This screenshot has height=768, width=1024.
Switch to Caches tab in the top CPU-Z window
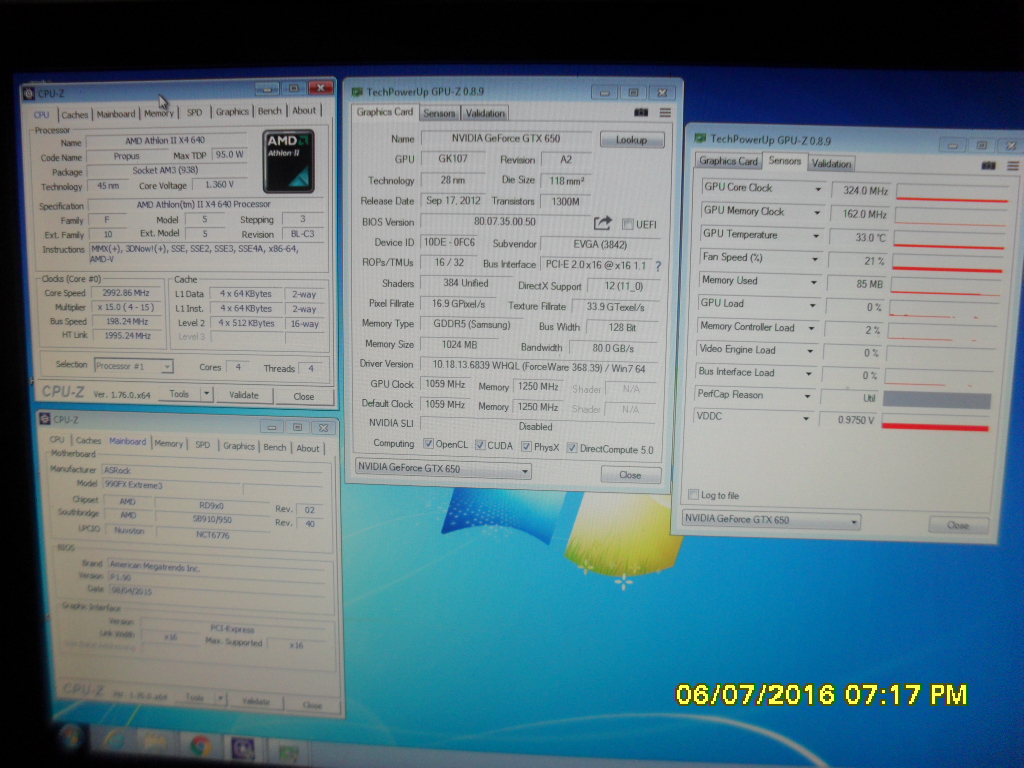coord(74,115)
